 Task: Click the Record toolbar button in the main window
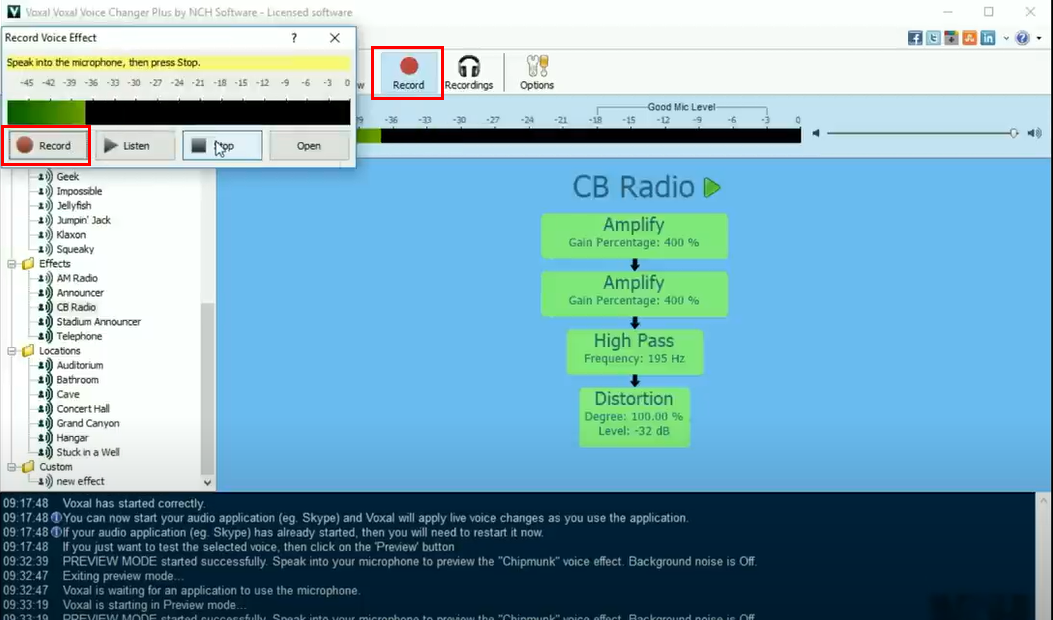[408, 73]
